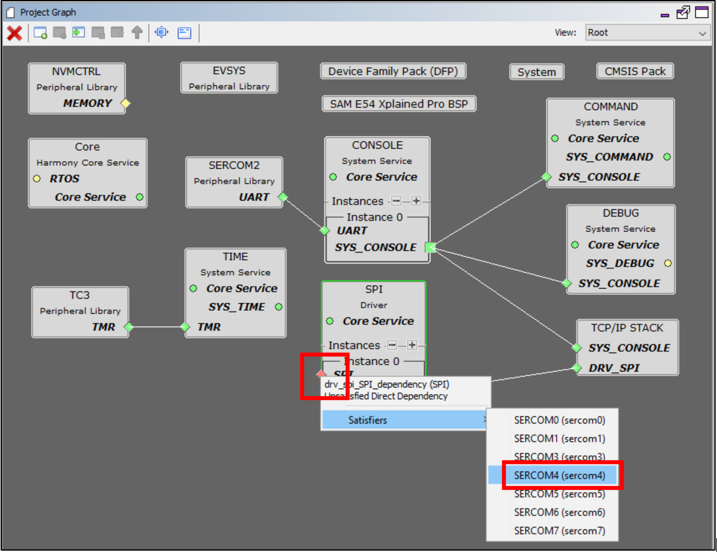Image resolution: width=717 pixels, height=552 pixels.
Task: Select the NVMCTRL block title
Action: click(76, 72)
